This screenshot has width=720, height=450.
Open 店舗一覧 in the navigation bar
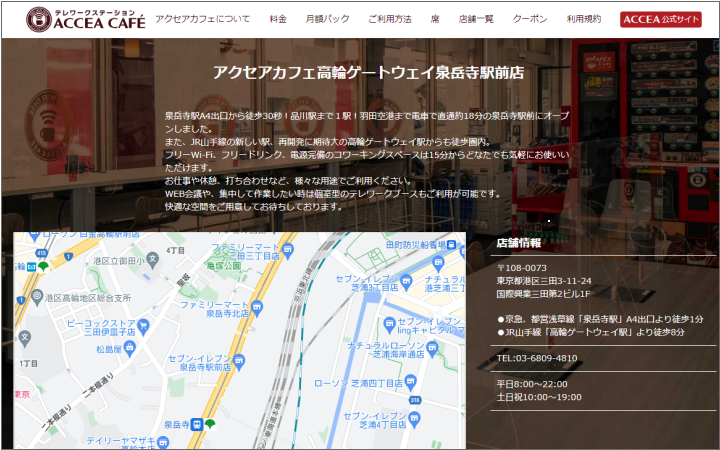476,19
